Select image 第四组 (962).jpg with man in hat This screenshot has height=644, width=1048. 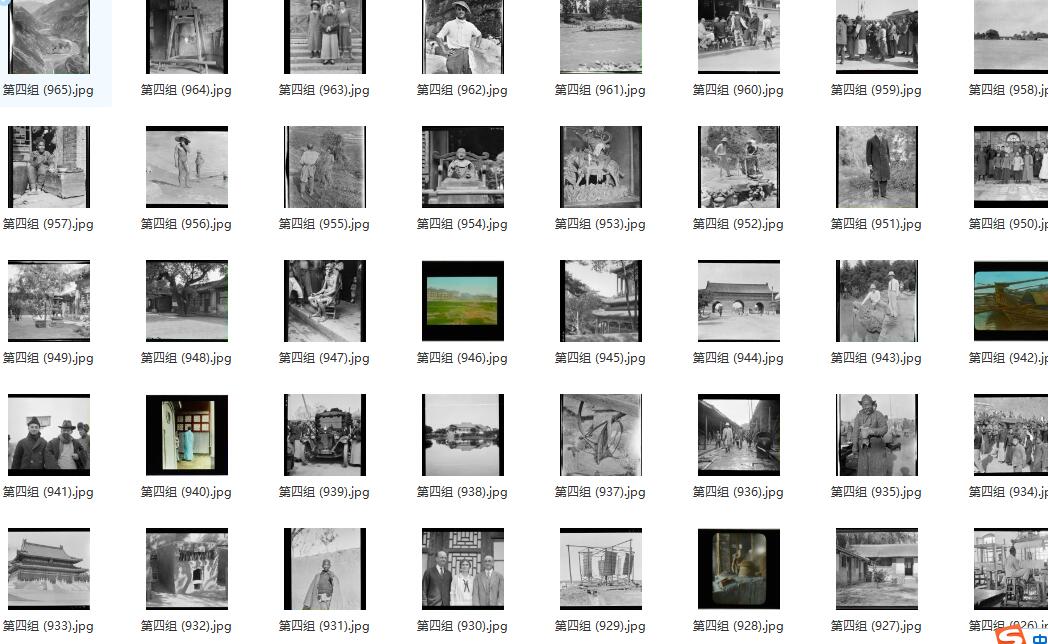click(x=463, y=38)
